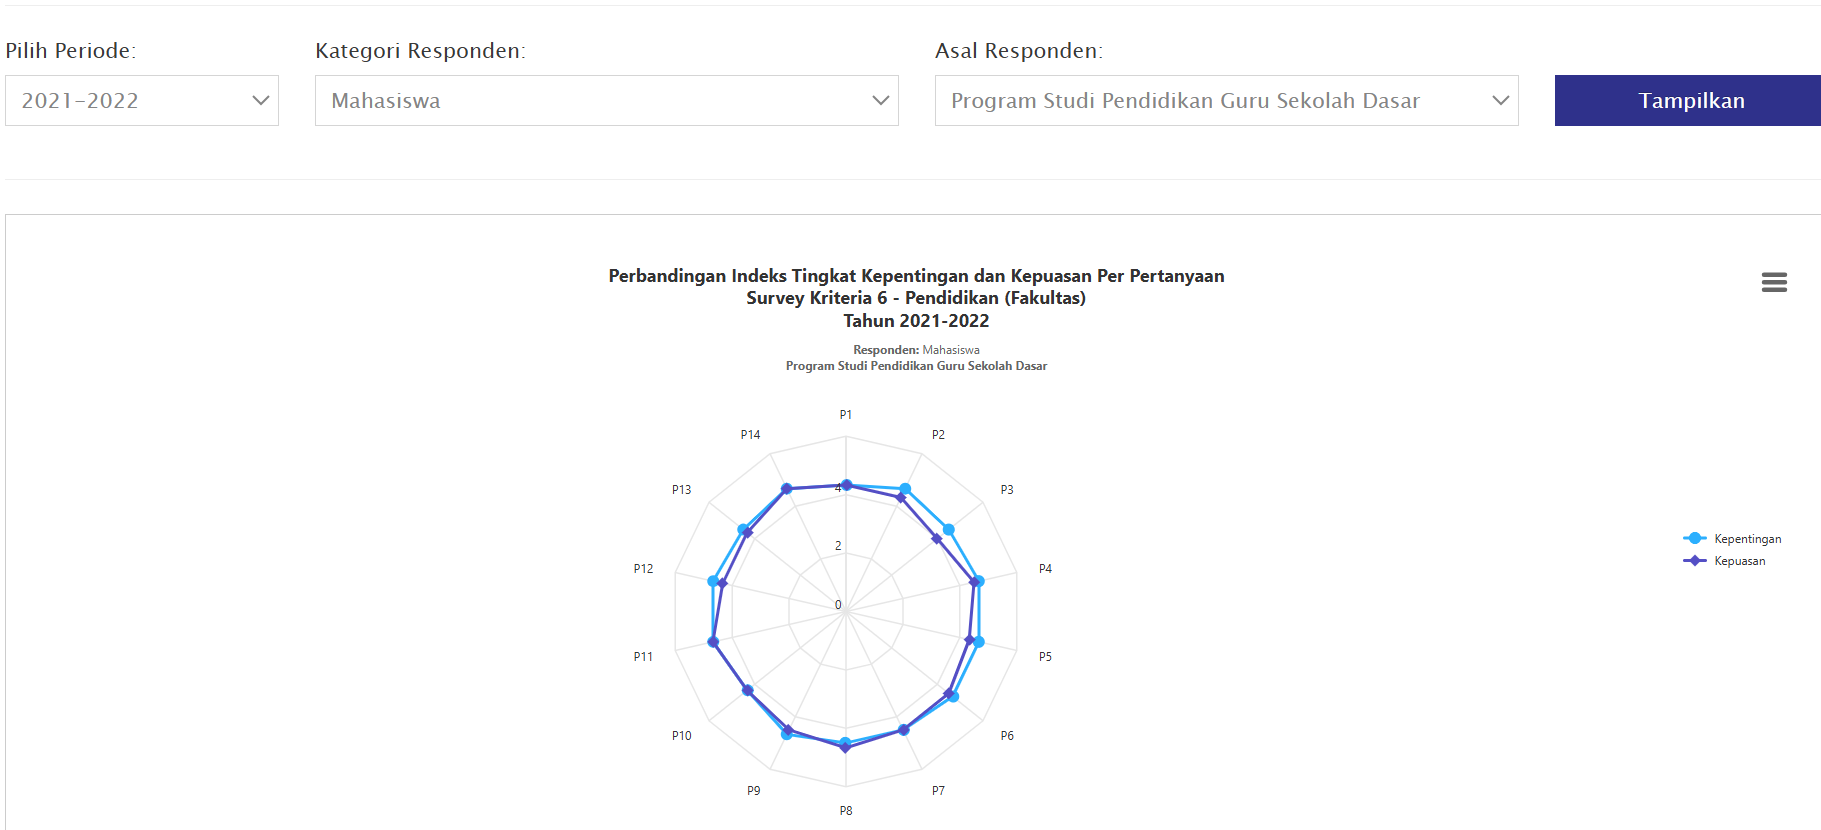The image size is (1821, 830).
Task: Select the P3 axis label
Action: (1007, 489)
